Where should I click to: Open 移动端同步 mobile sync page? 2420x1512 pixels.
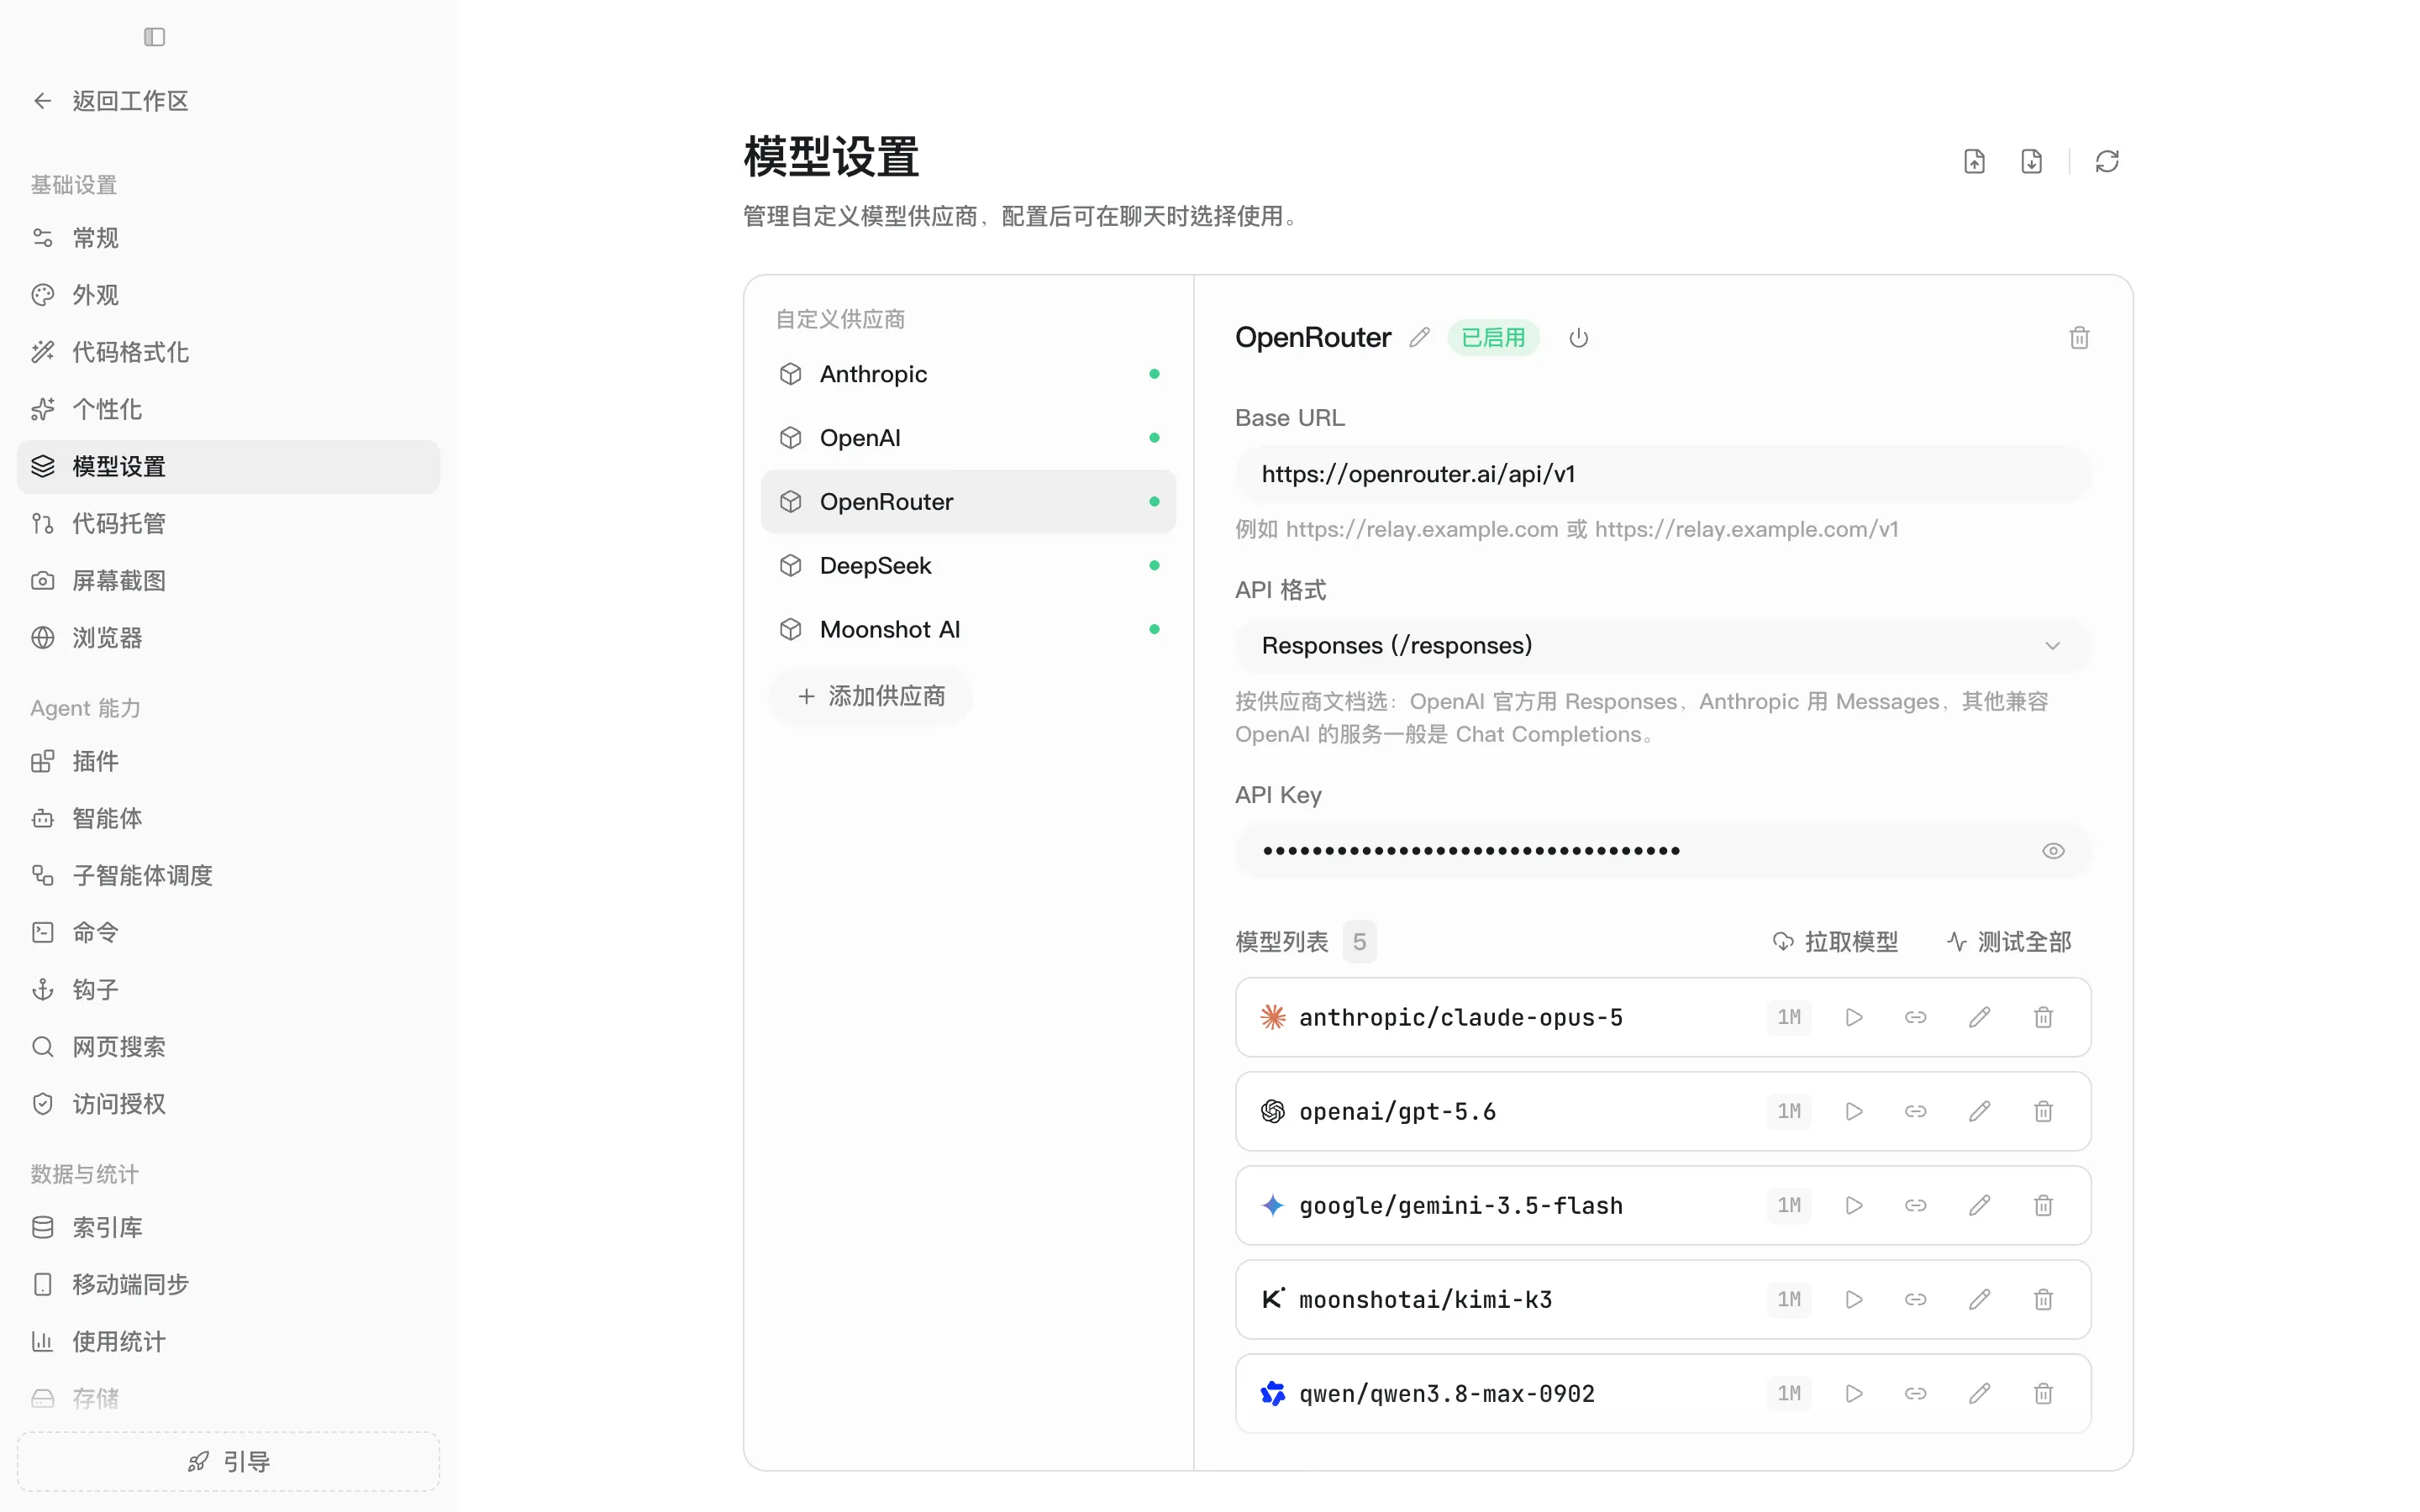228,1285
